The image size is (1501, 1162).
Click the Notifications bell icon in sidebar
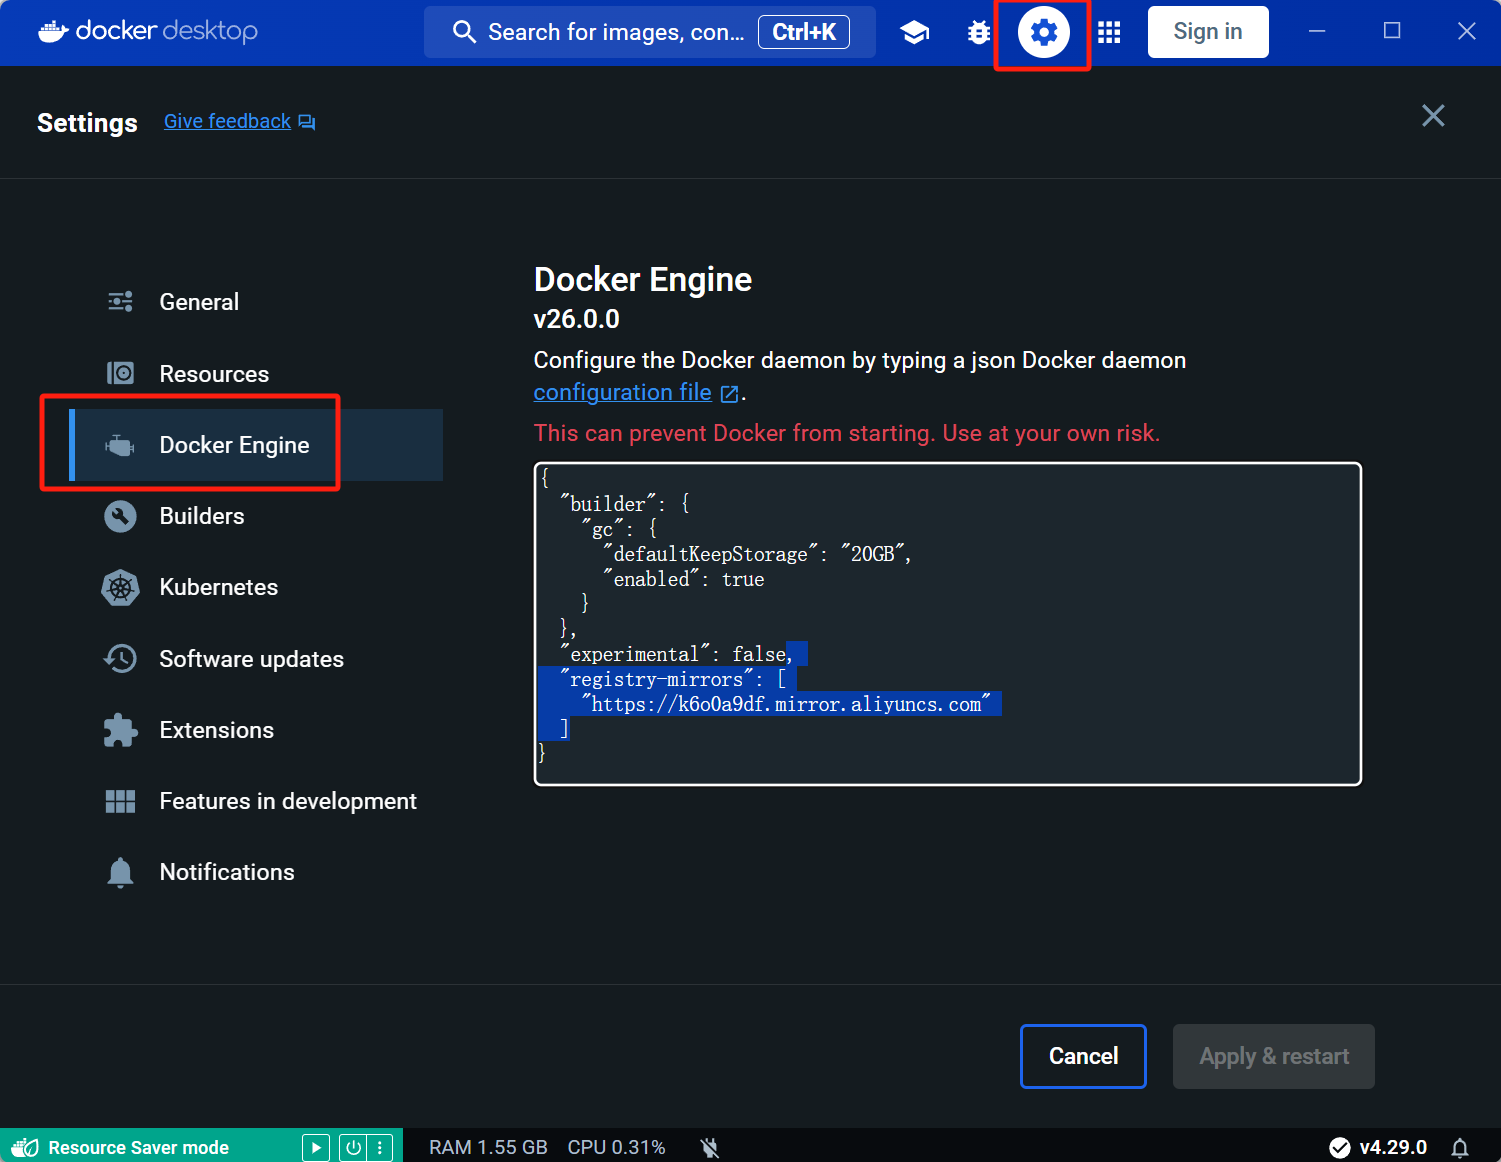(120, 872)
